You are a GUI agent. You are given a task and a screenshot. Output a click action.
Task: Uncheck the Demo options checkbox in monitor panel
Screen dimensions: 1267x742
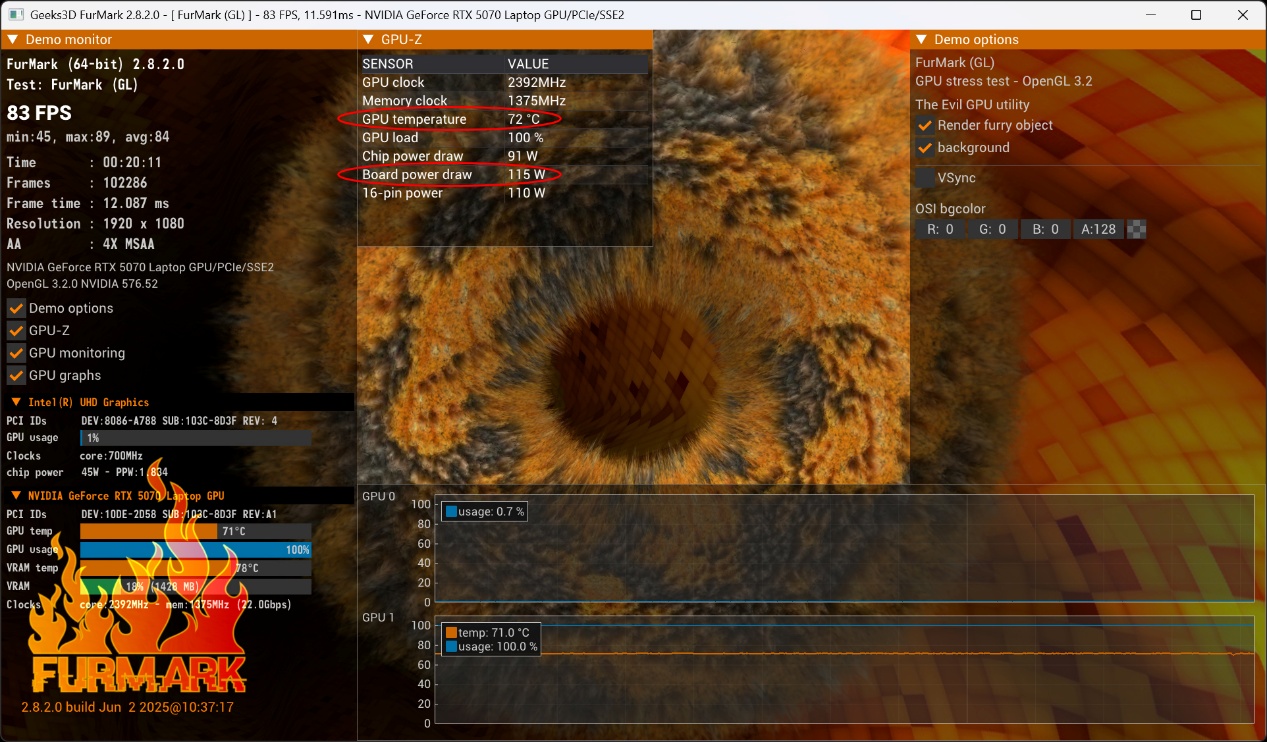pyautogui.click(x=16, y=308)
